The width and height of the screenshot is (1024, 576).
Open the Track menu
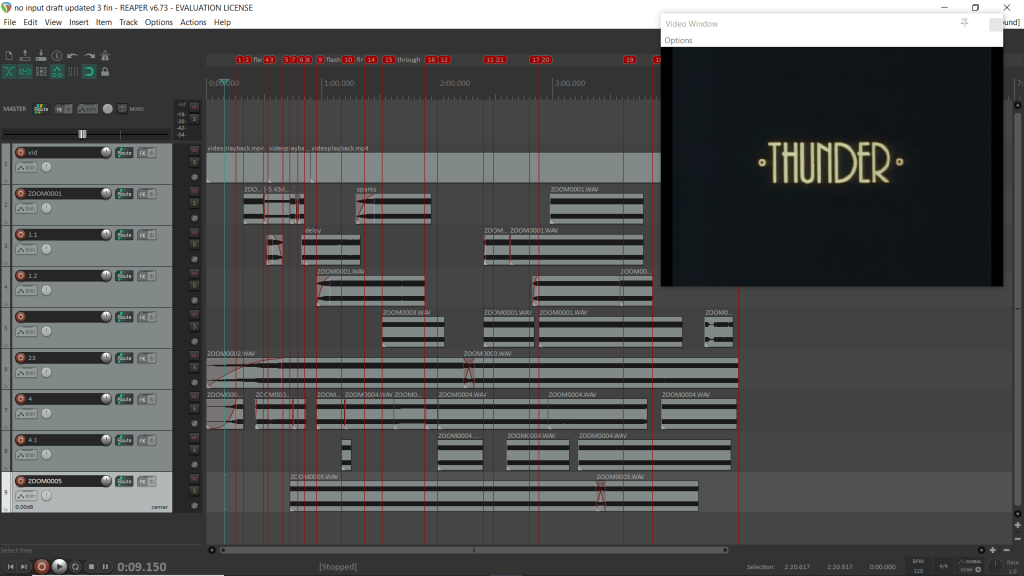coord(128,22)
